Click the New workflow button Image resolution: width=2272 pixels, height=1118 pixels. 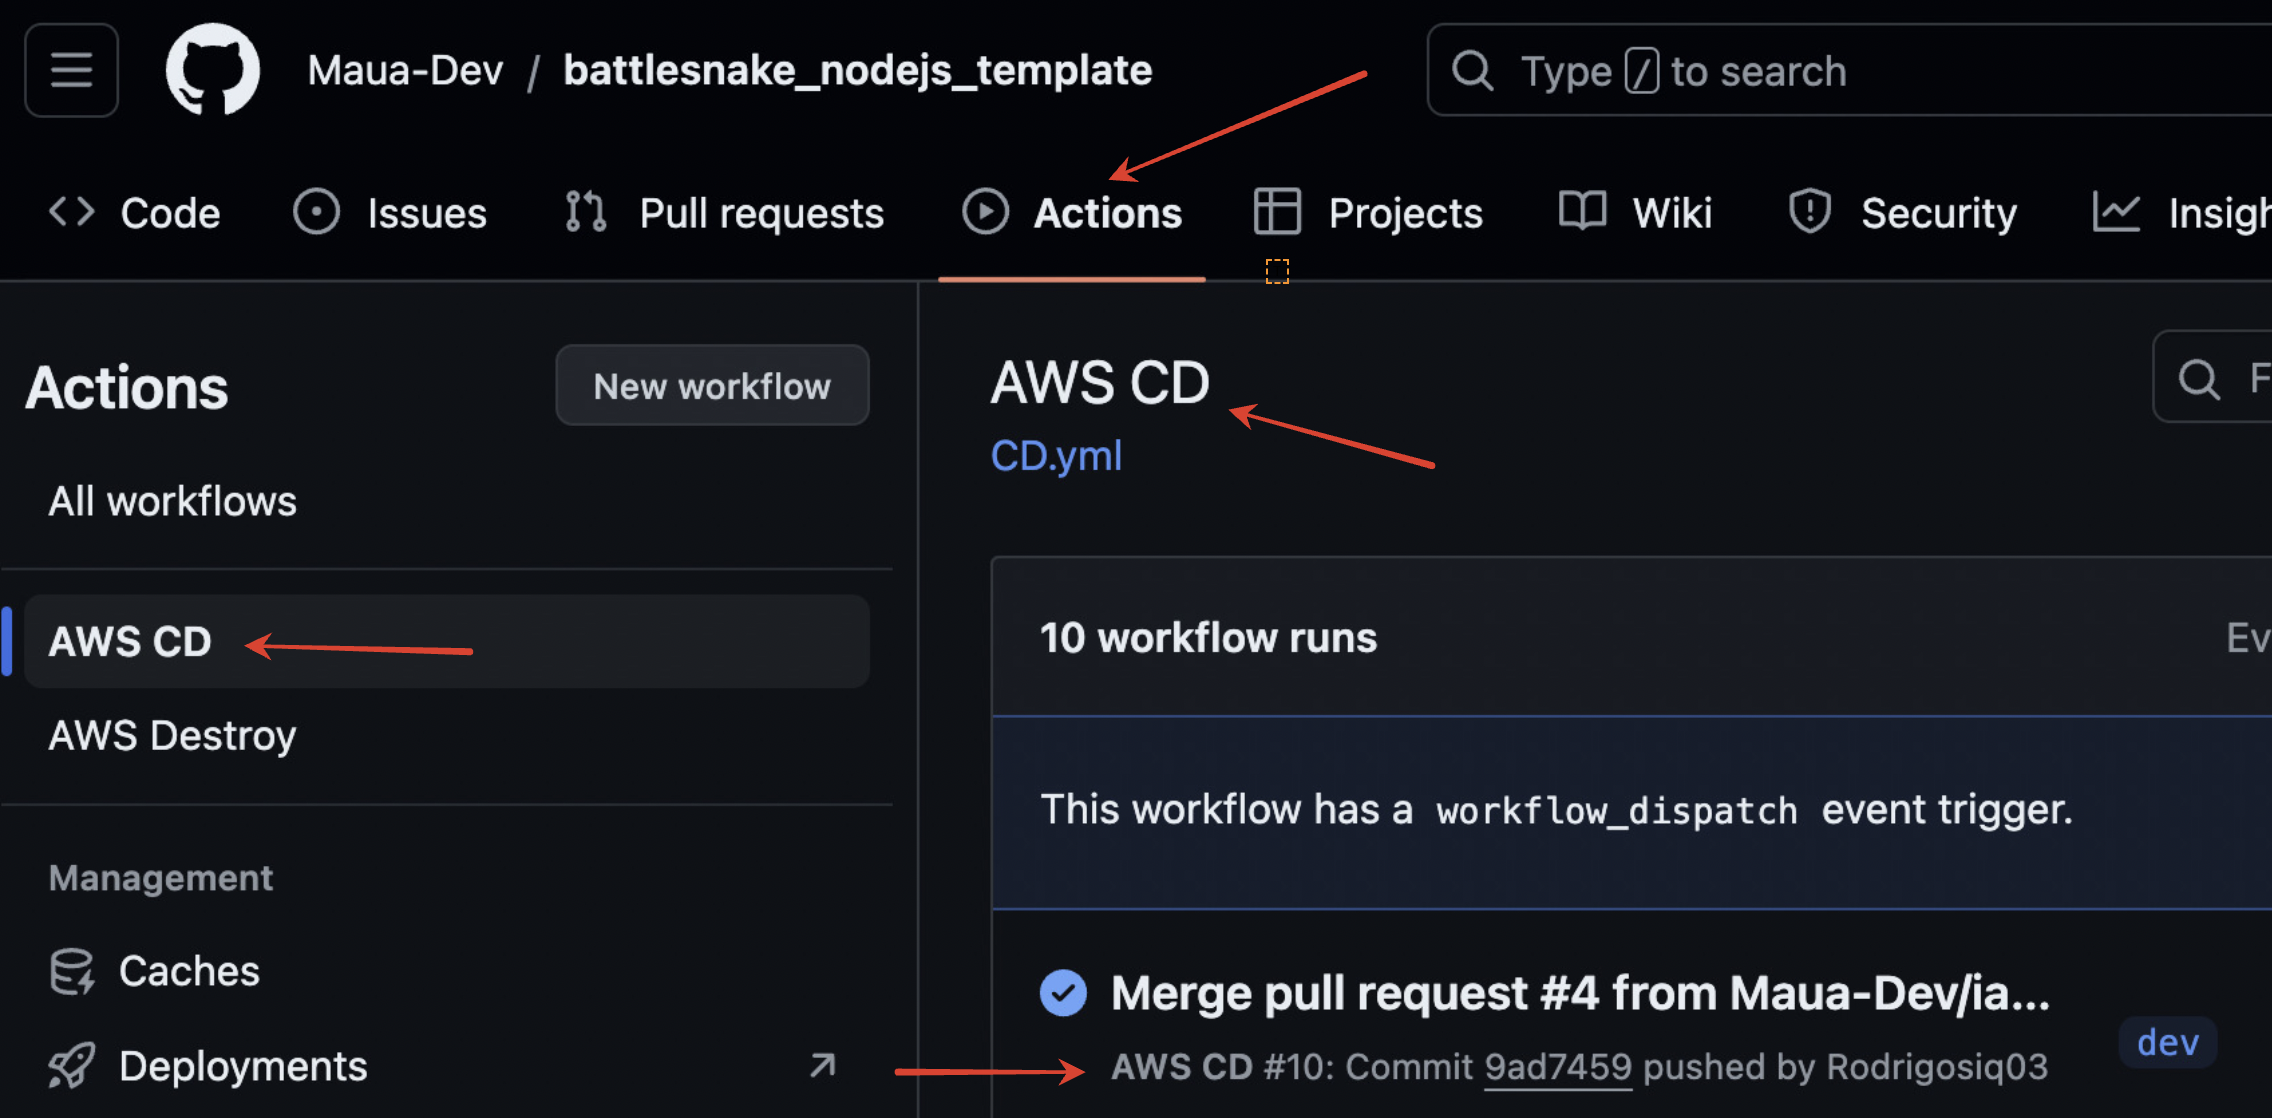[712, 386]
